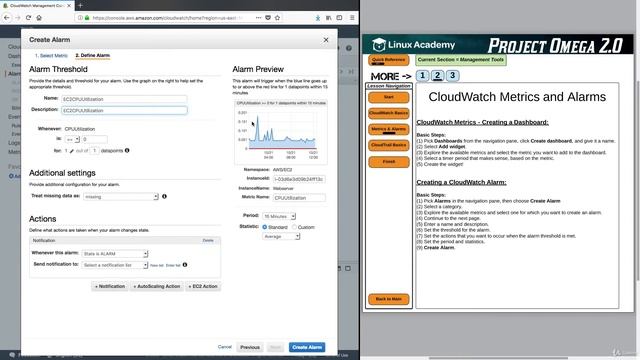The image size is (640, 360).
Task: Open the Metrics & Alarms lesson
Action: [x=389, y=129]
